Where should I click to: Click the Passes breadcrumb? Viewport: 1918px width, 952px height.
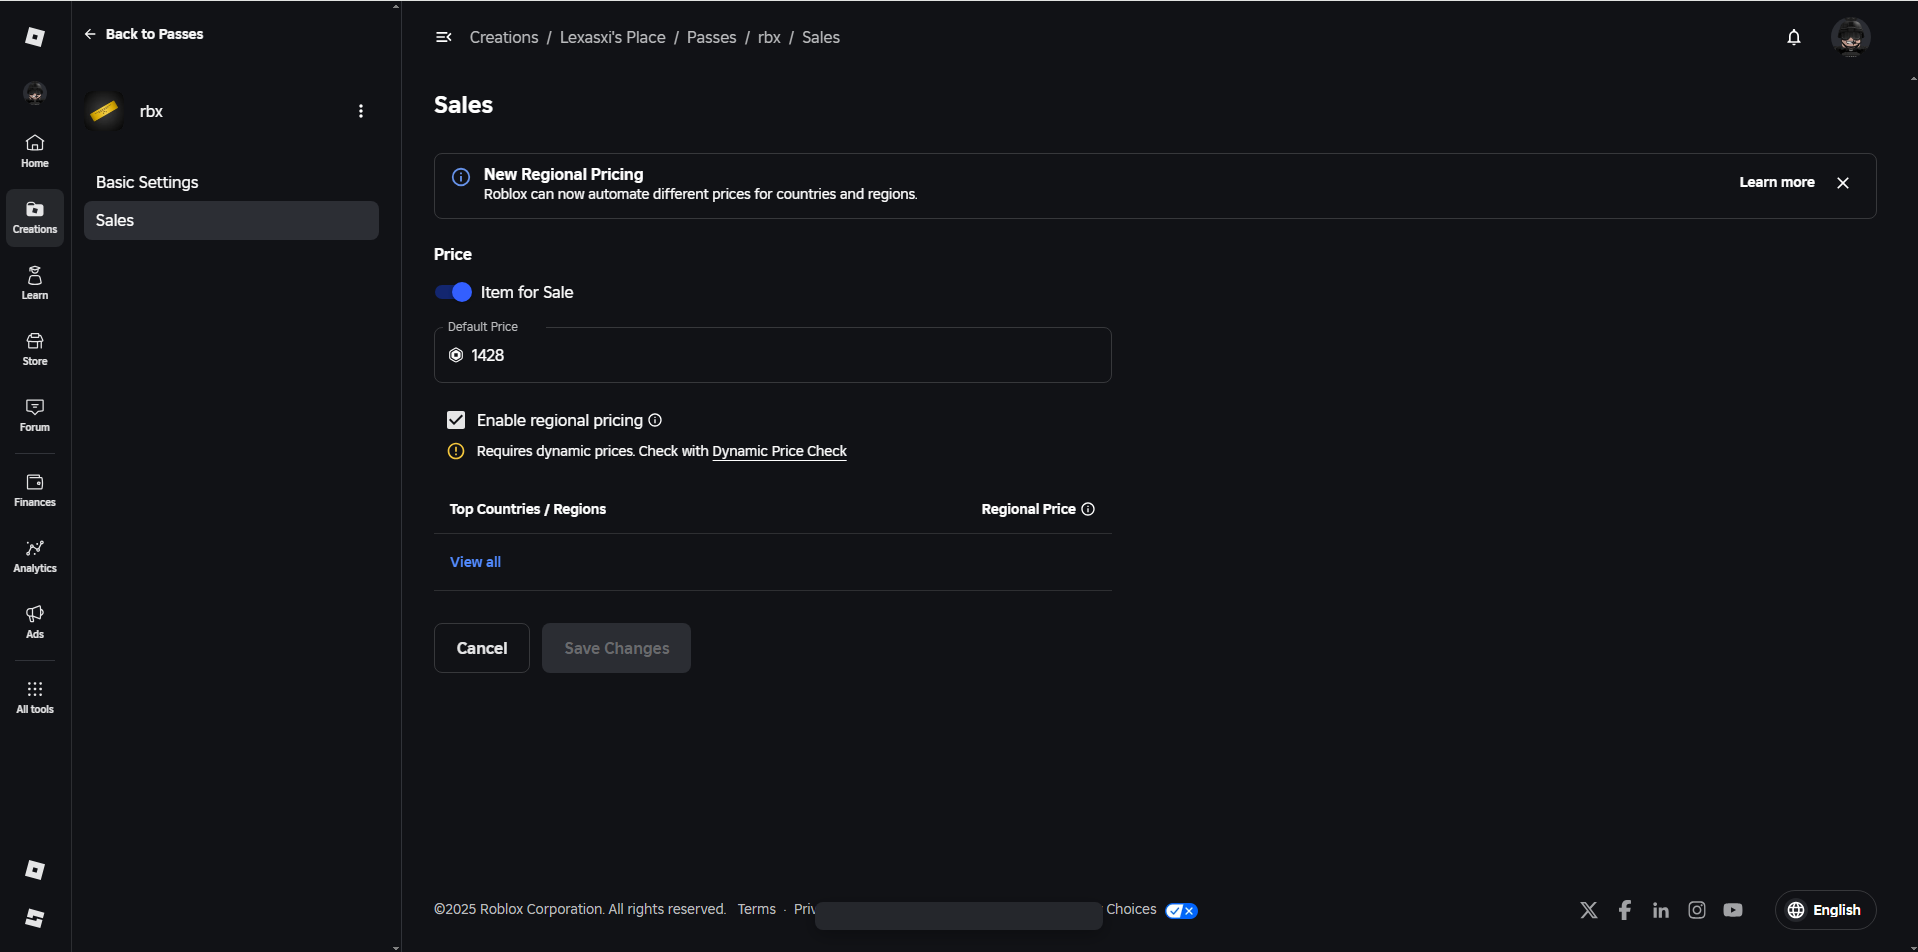pyautogui.click(x=711, y=37)
